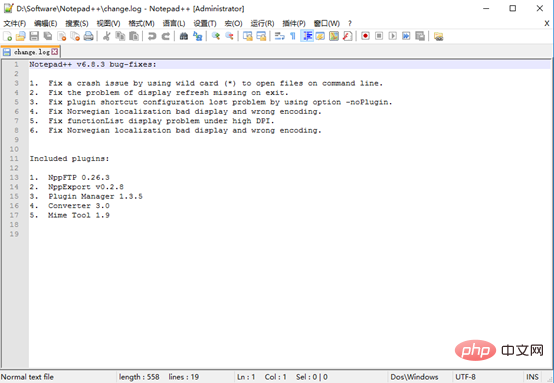
Task: Open the 窗口(W) menu
Action: [327, 23]
